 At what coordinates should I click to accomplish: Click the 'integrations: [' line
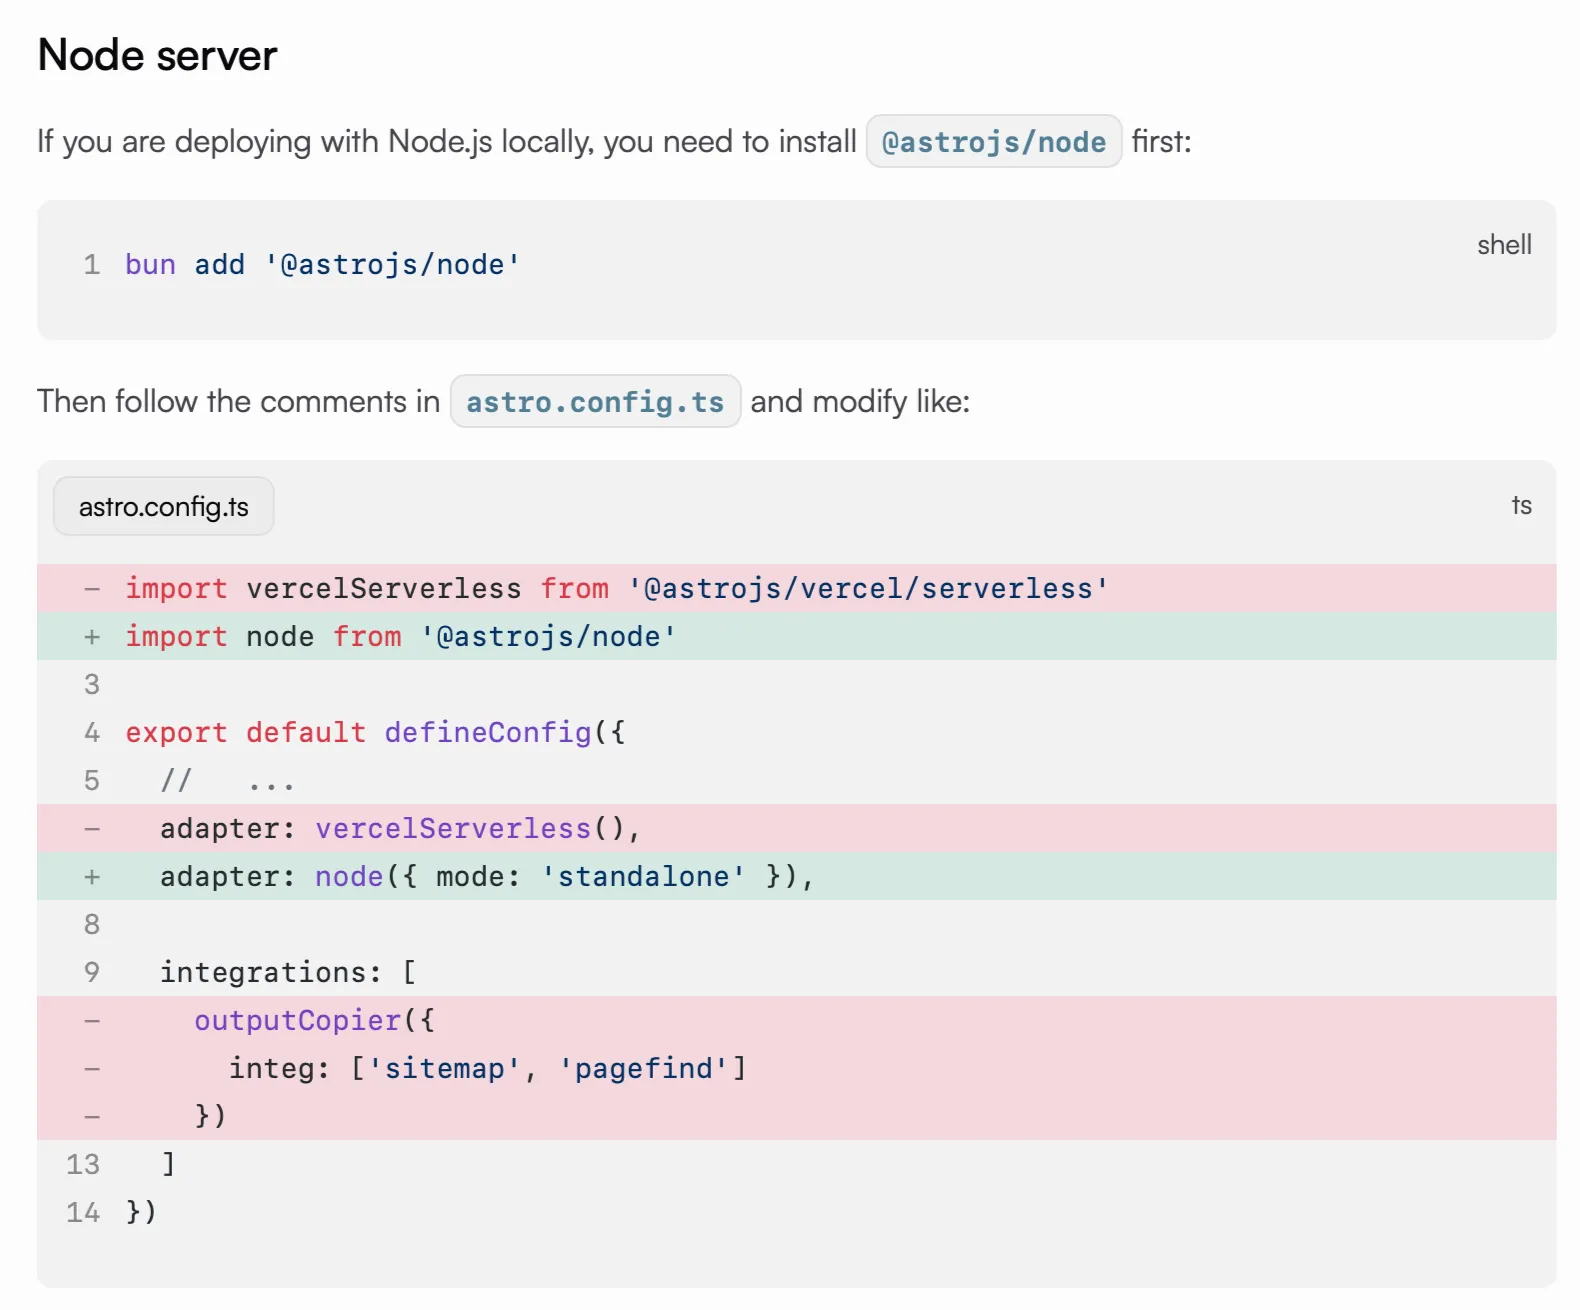(288, 972)
